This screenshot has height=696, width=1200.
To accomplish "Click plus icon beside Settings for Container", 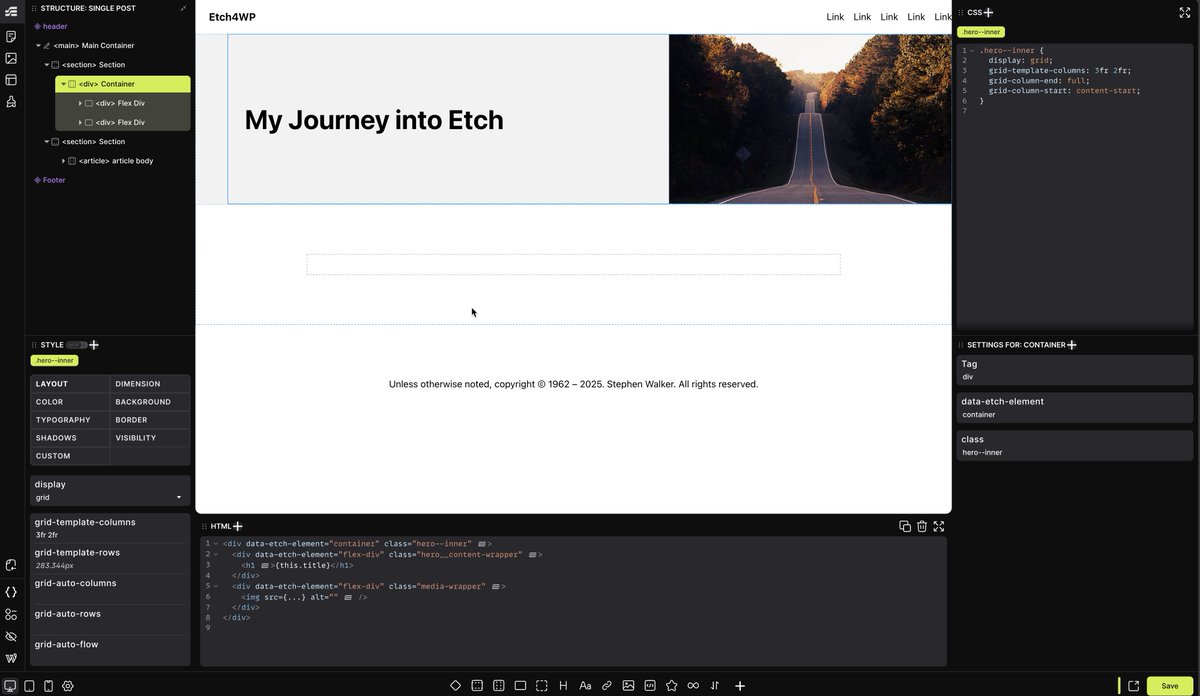I will (x=1072, y=345).
